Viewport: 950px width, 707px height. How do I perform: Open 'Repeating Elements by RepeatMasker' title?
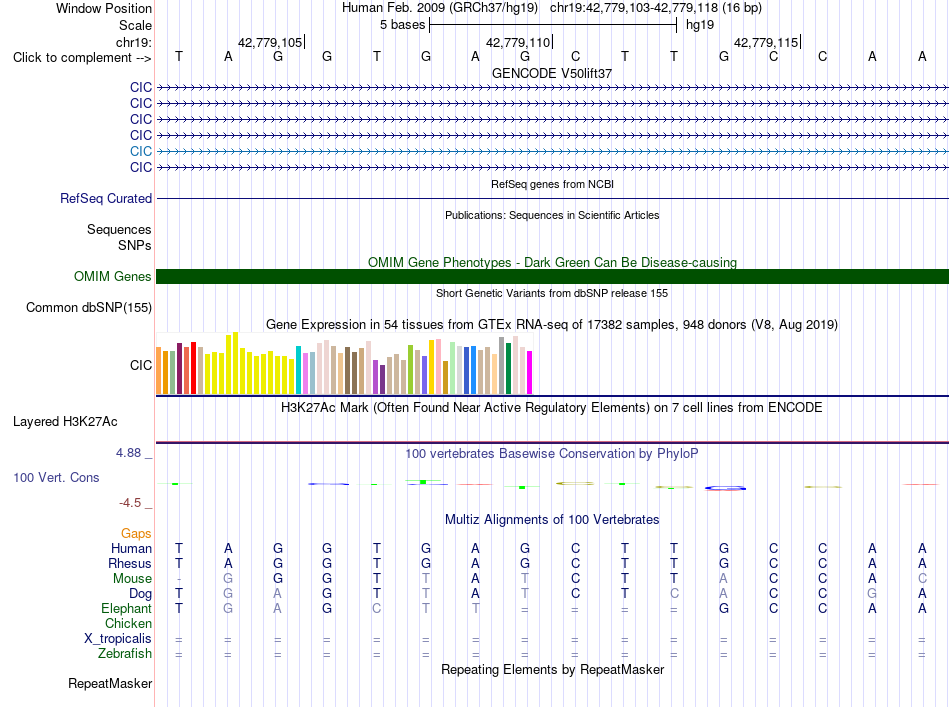tap(552, 670)
